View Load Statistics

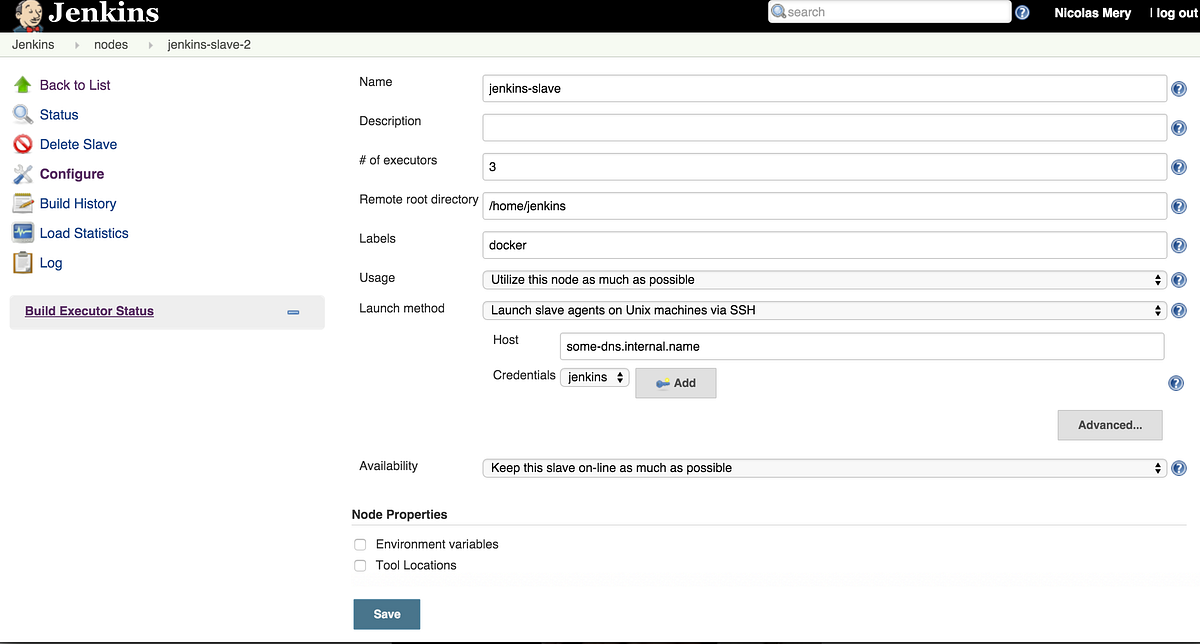point(84,233)
